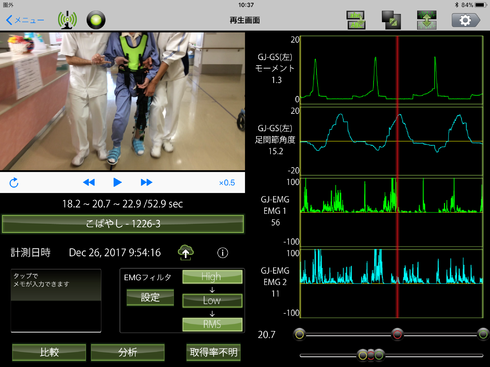This screenshot has height=367, width=490.
Task: Tap the ankle angle 足関節角度 graph
Action: [392, 141]
